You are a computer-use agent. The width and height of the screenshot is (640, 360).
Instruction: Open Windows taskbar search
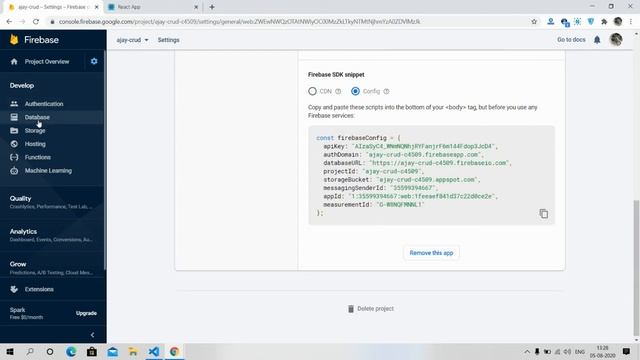click(30, 351)
